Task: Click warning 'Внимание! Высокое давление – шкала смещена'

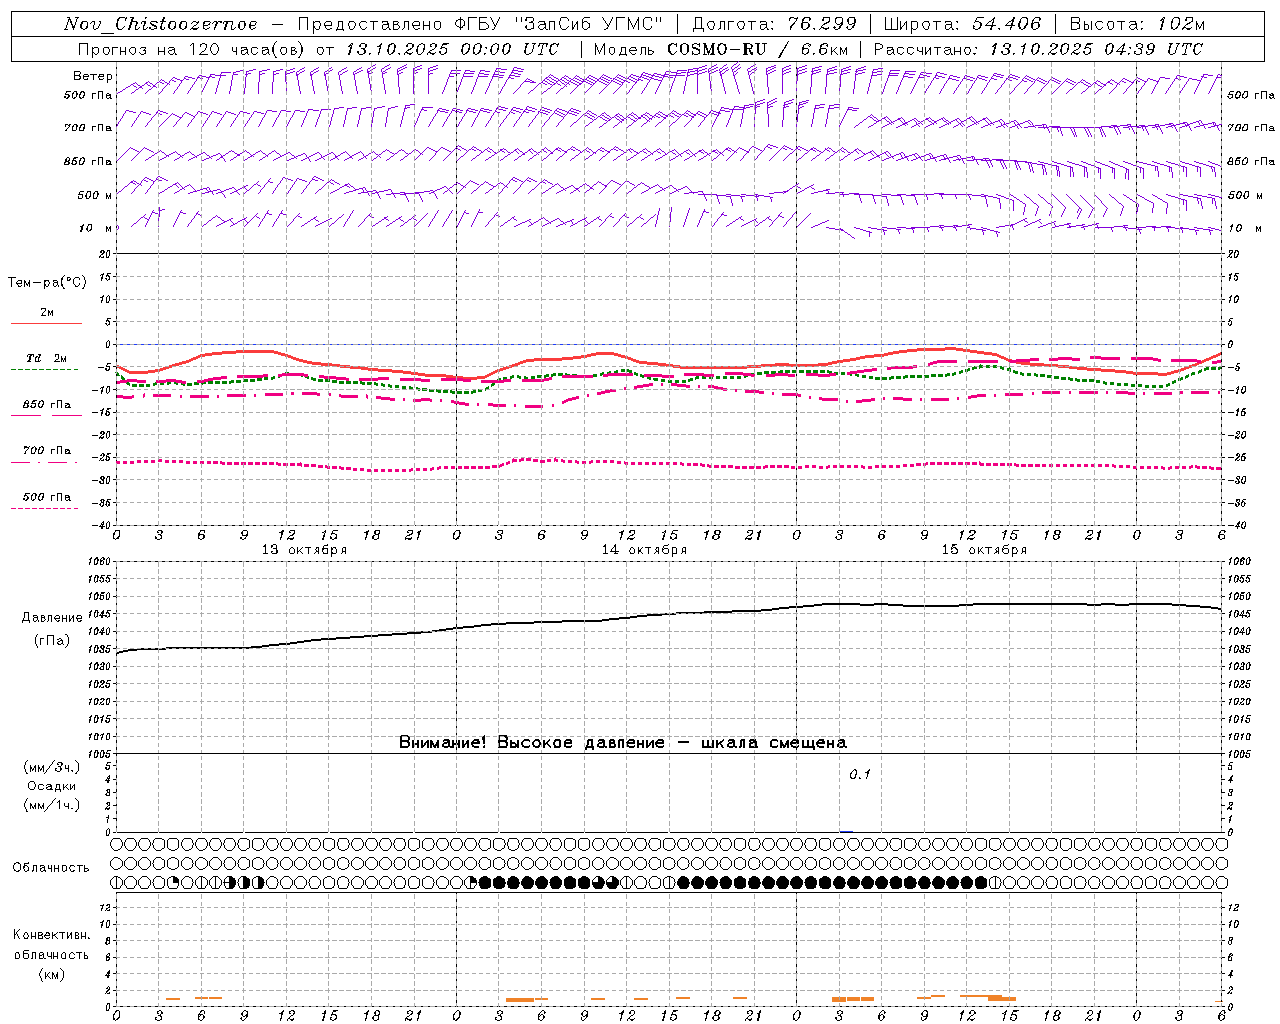Action: click(623, 742)
